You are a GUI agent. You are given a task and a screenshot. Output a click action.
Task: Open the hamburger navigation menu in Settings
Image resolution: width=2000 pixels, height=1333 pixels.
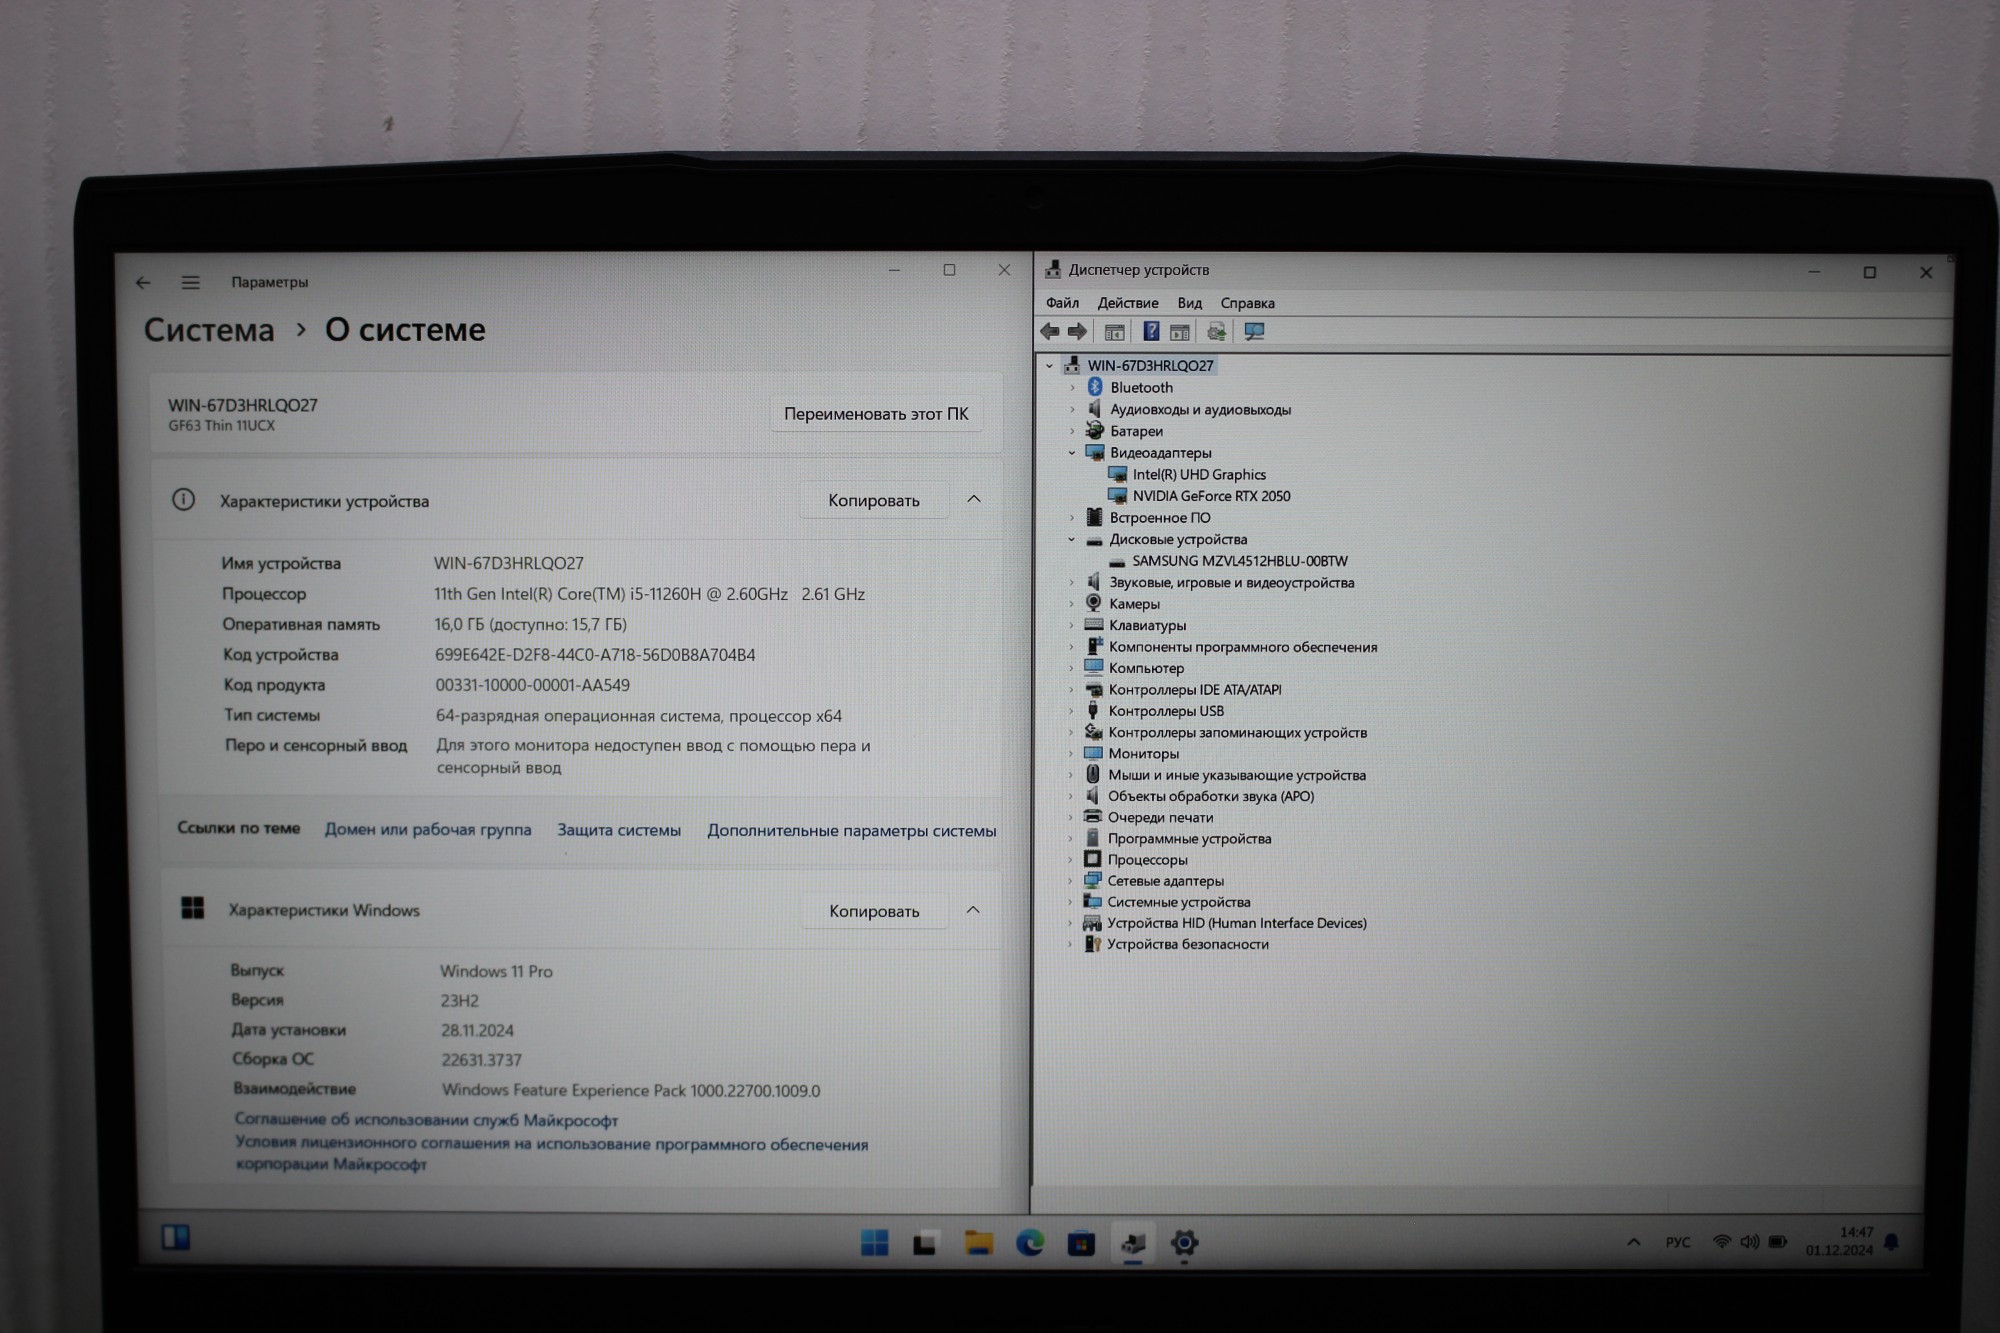[x=190, y=283]
